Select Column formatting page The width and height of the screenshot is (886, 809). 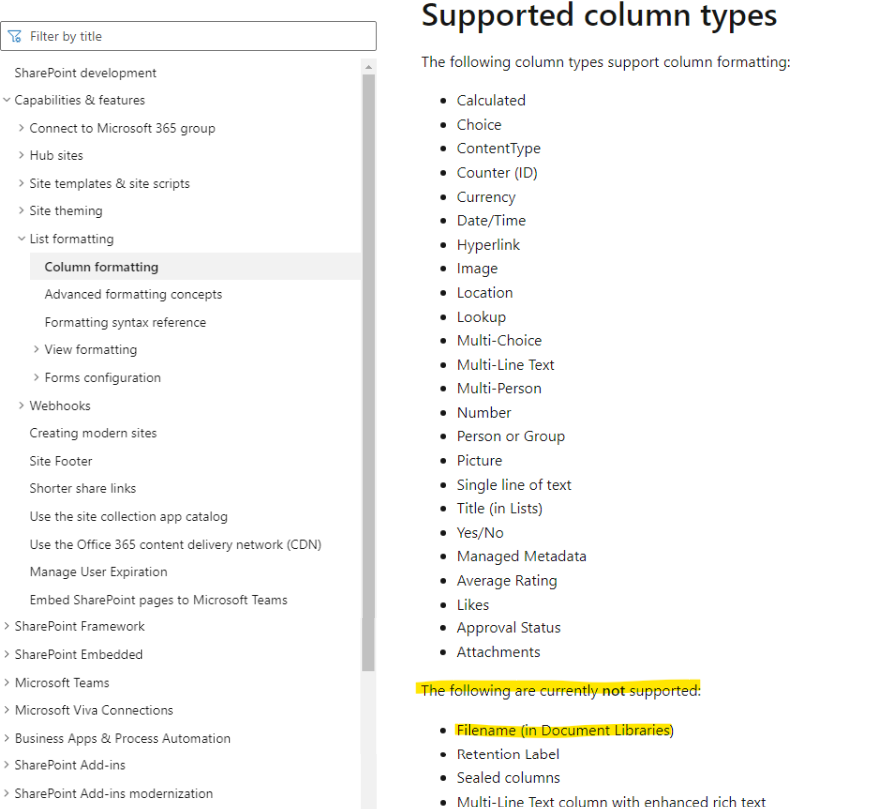point(196,267)
